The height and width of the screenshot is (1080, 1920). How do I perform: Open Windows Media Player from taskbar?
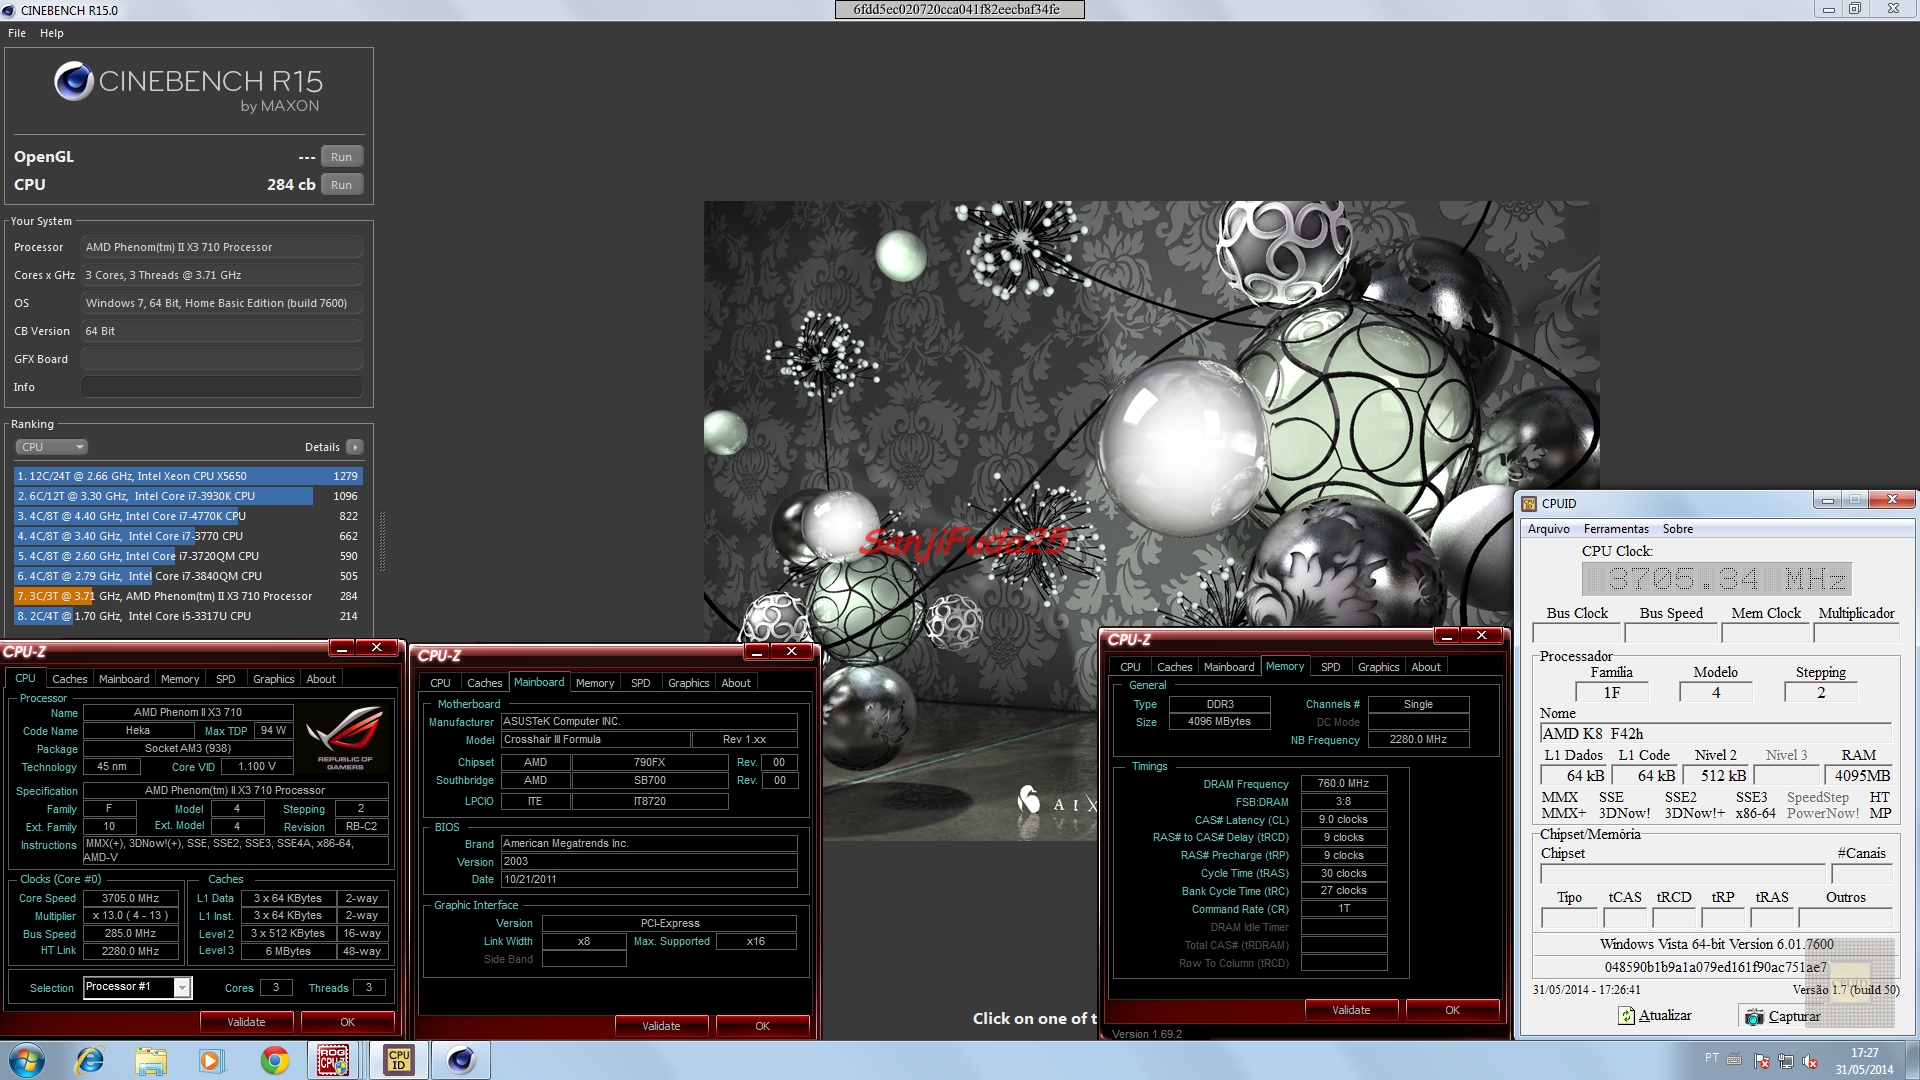[x=211, y=1060]
